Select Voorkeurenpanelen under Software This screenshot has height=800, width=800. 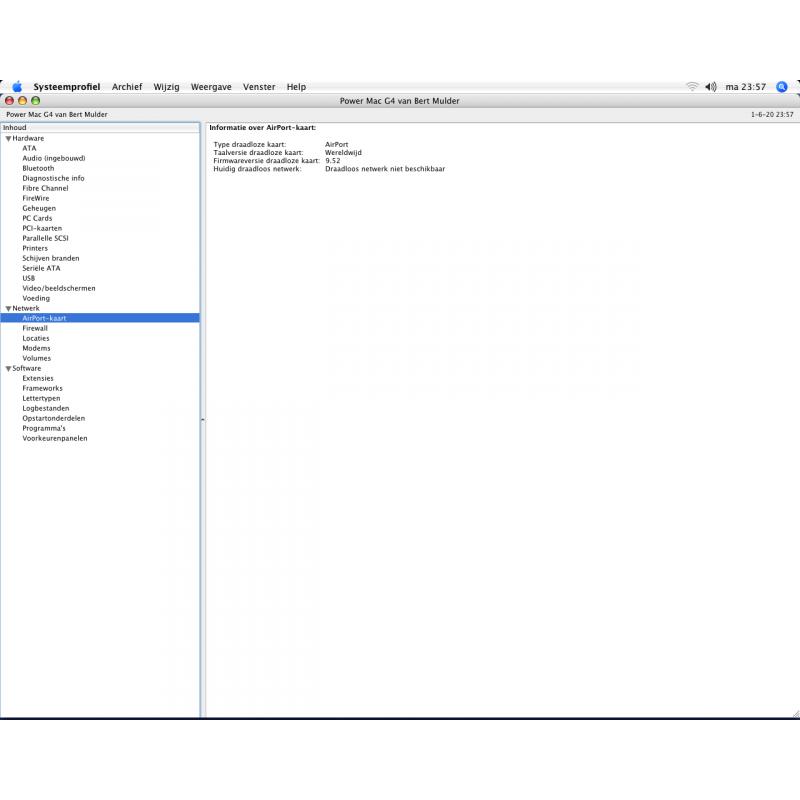[55, 438]
